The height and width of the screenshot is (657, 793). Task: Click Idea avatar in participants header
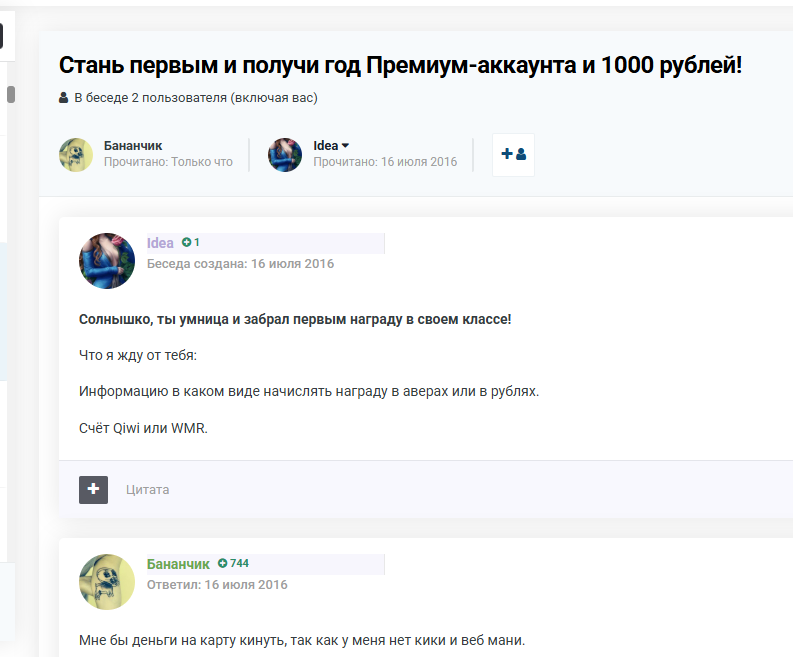[x=285, y=155]
